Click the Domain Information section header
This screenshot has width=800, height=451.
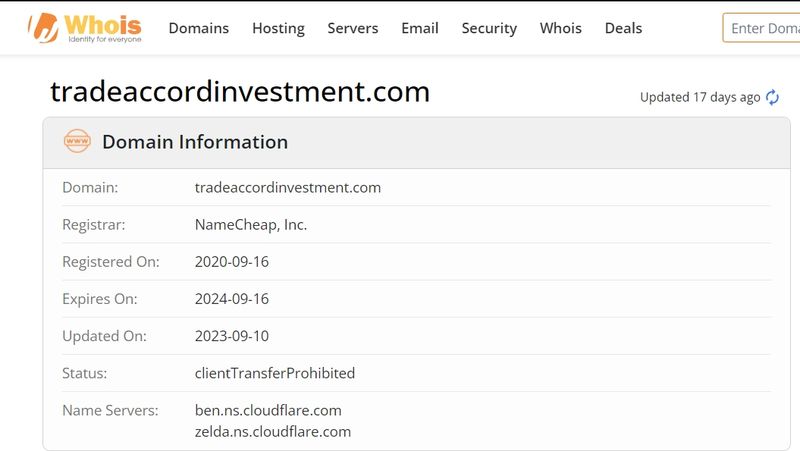(x=195, y=142)
